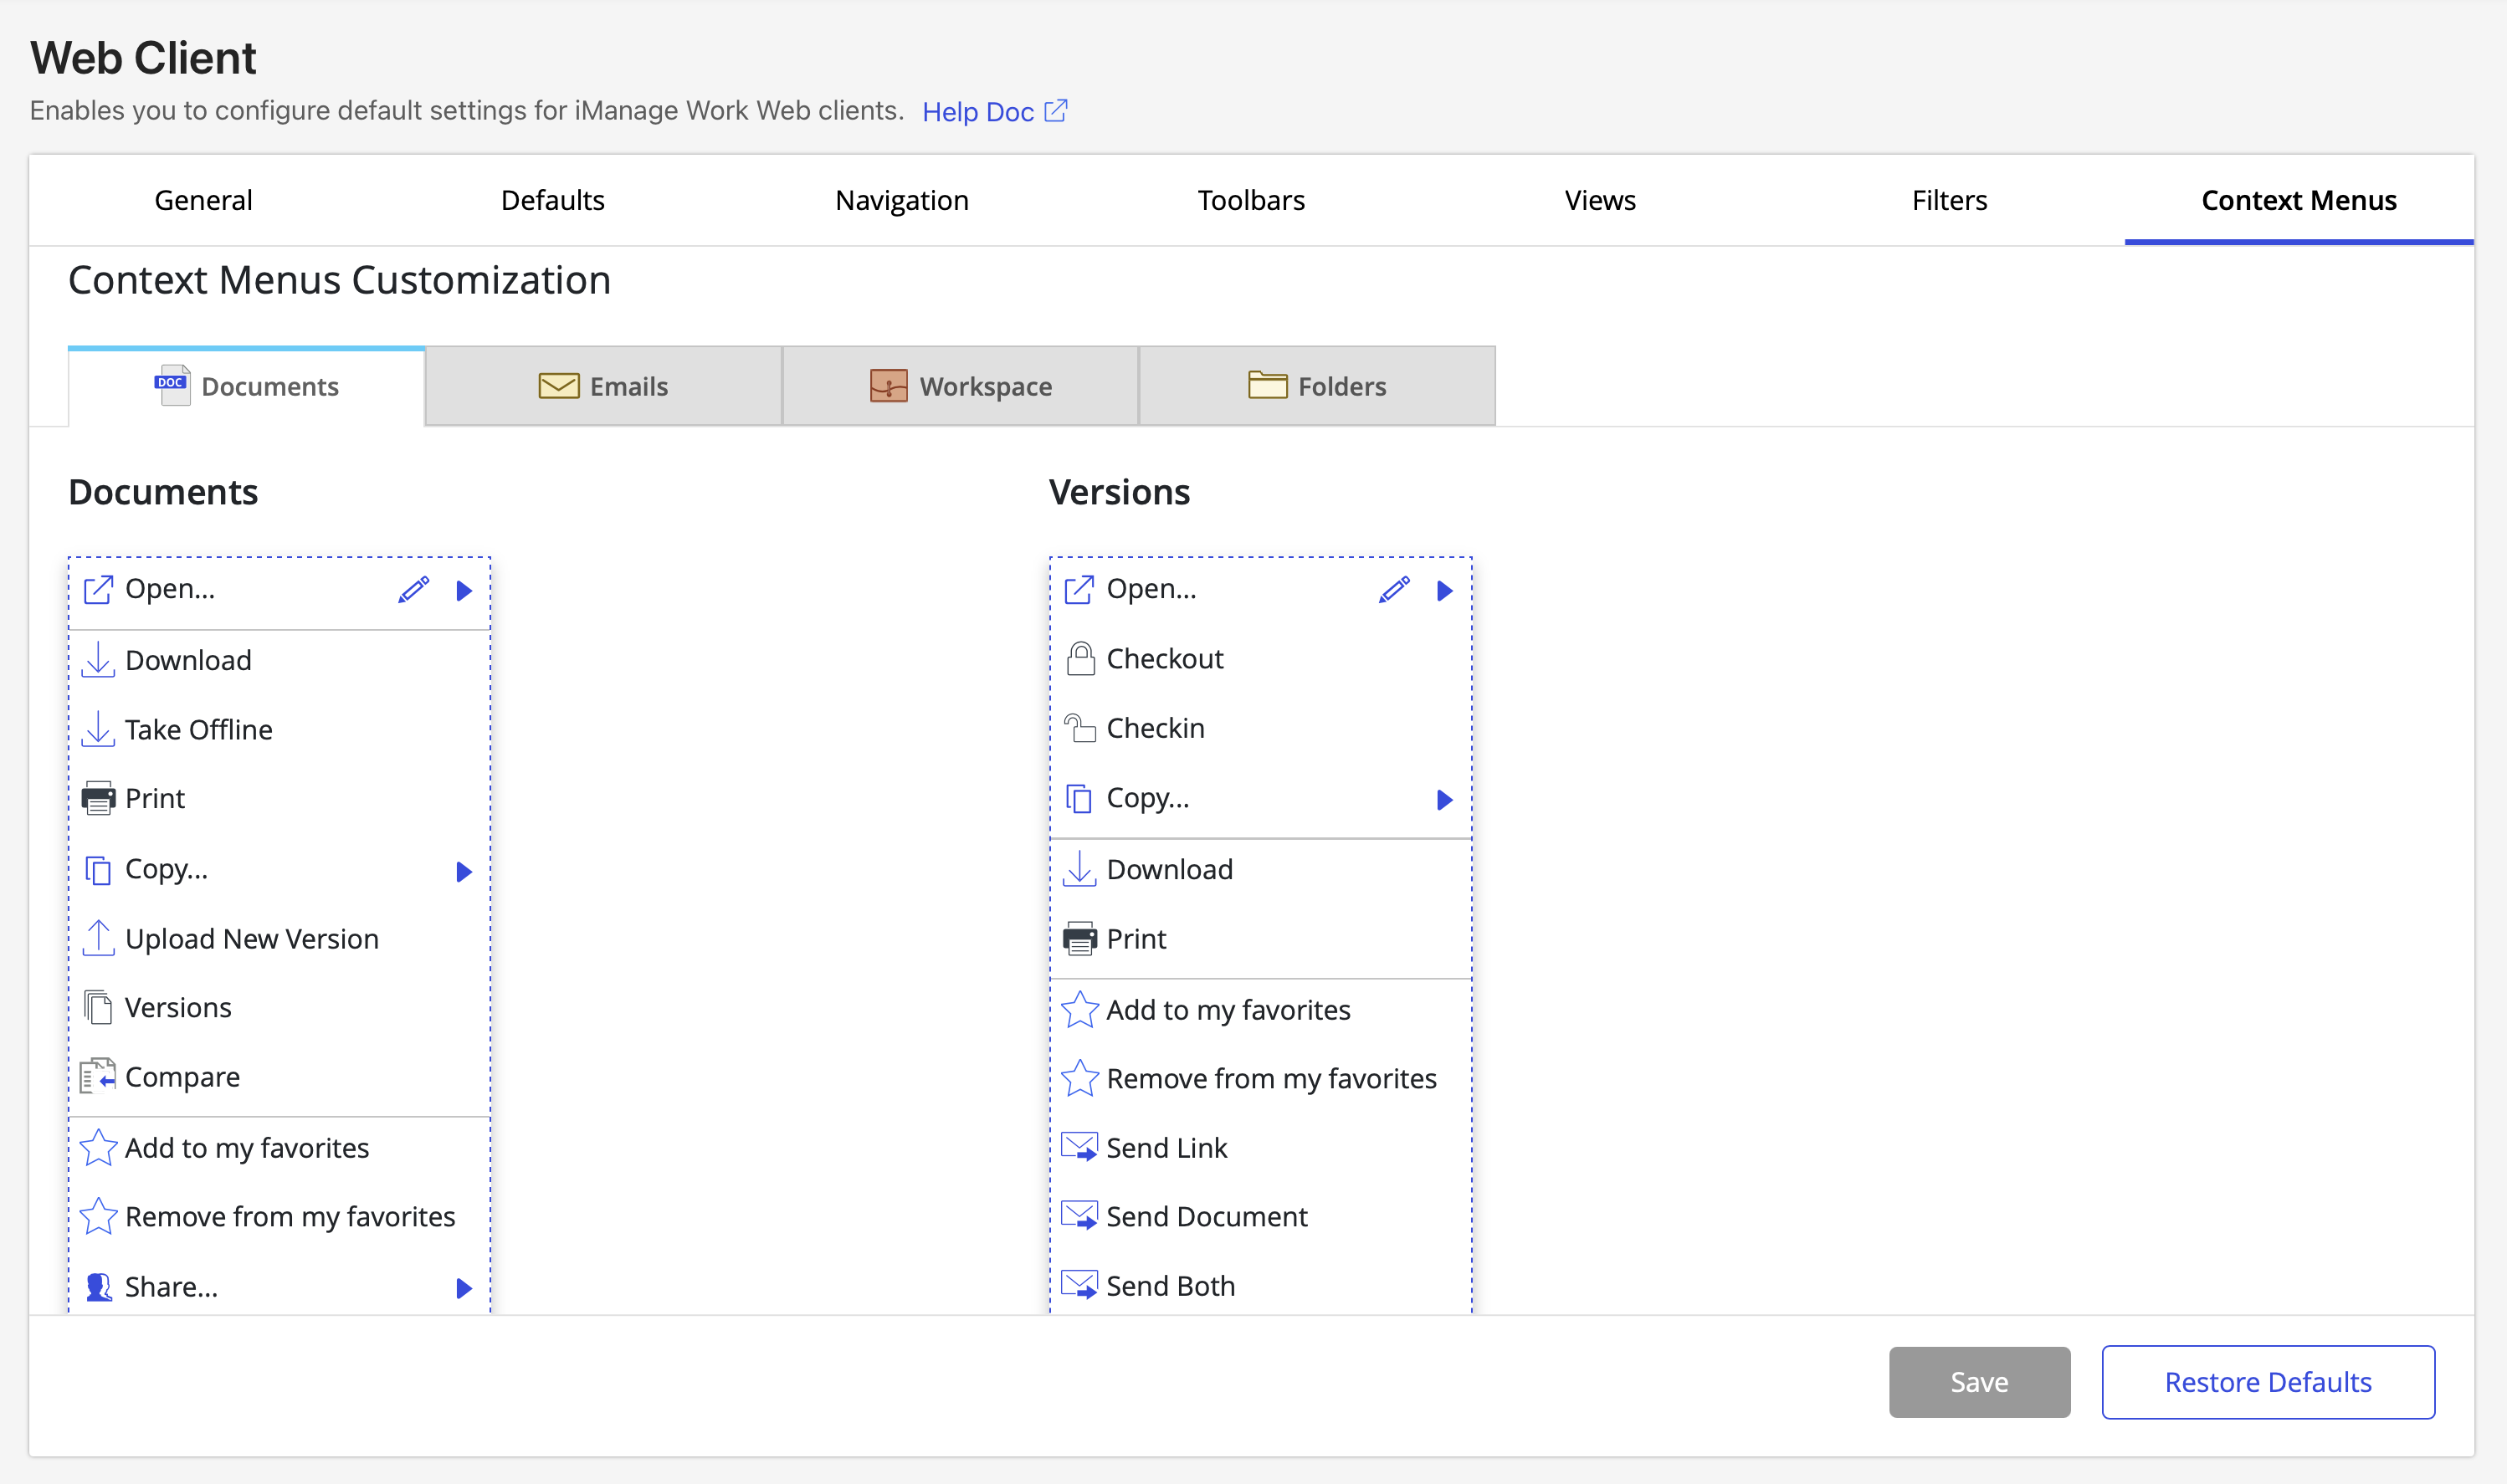Click the Checkin menu entry in Versions
The width and height of the screenshot is (2507, 1484).
coord(1260,728)
